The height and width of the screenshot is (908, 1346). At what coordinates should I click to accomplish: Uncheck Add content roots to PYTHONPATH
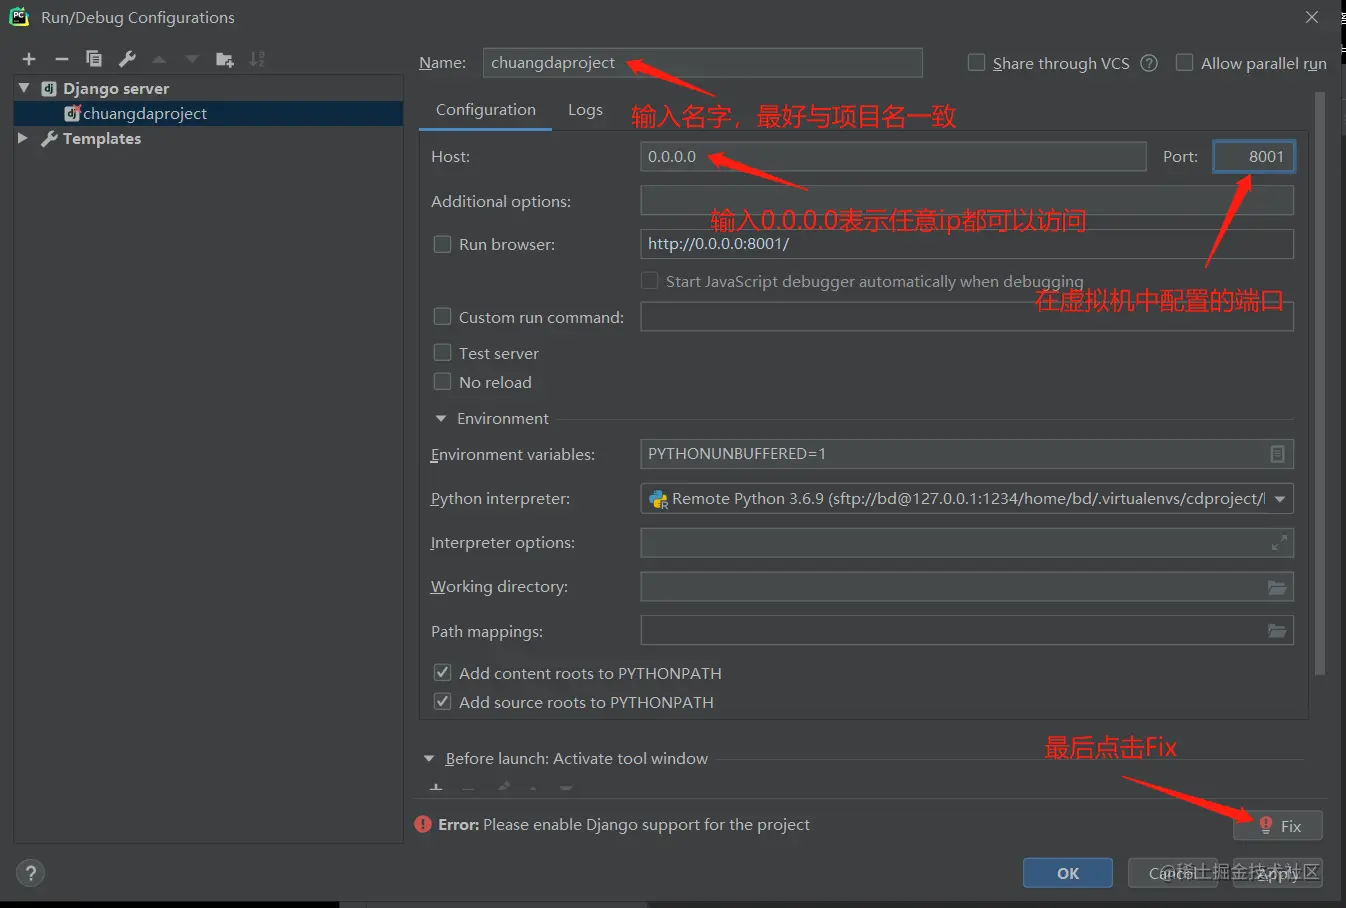tap(442, 673)
